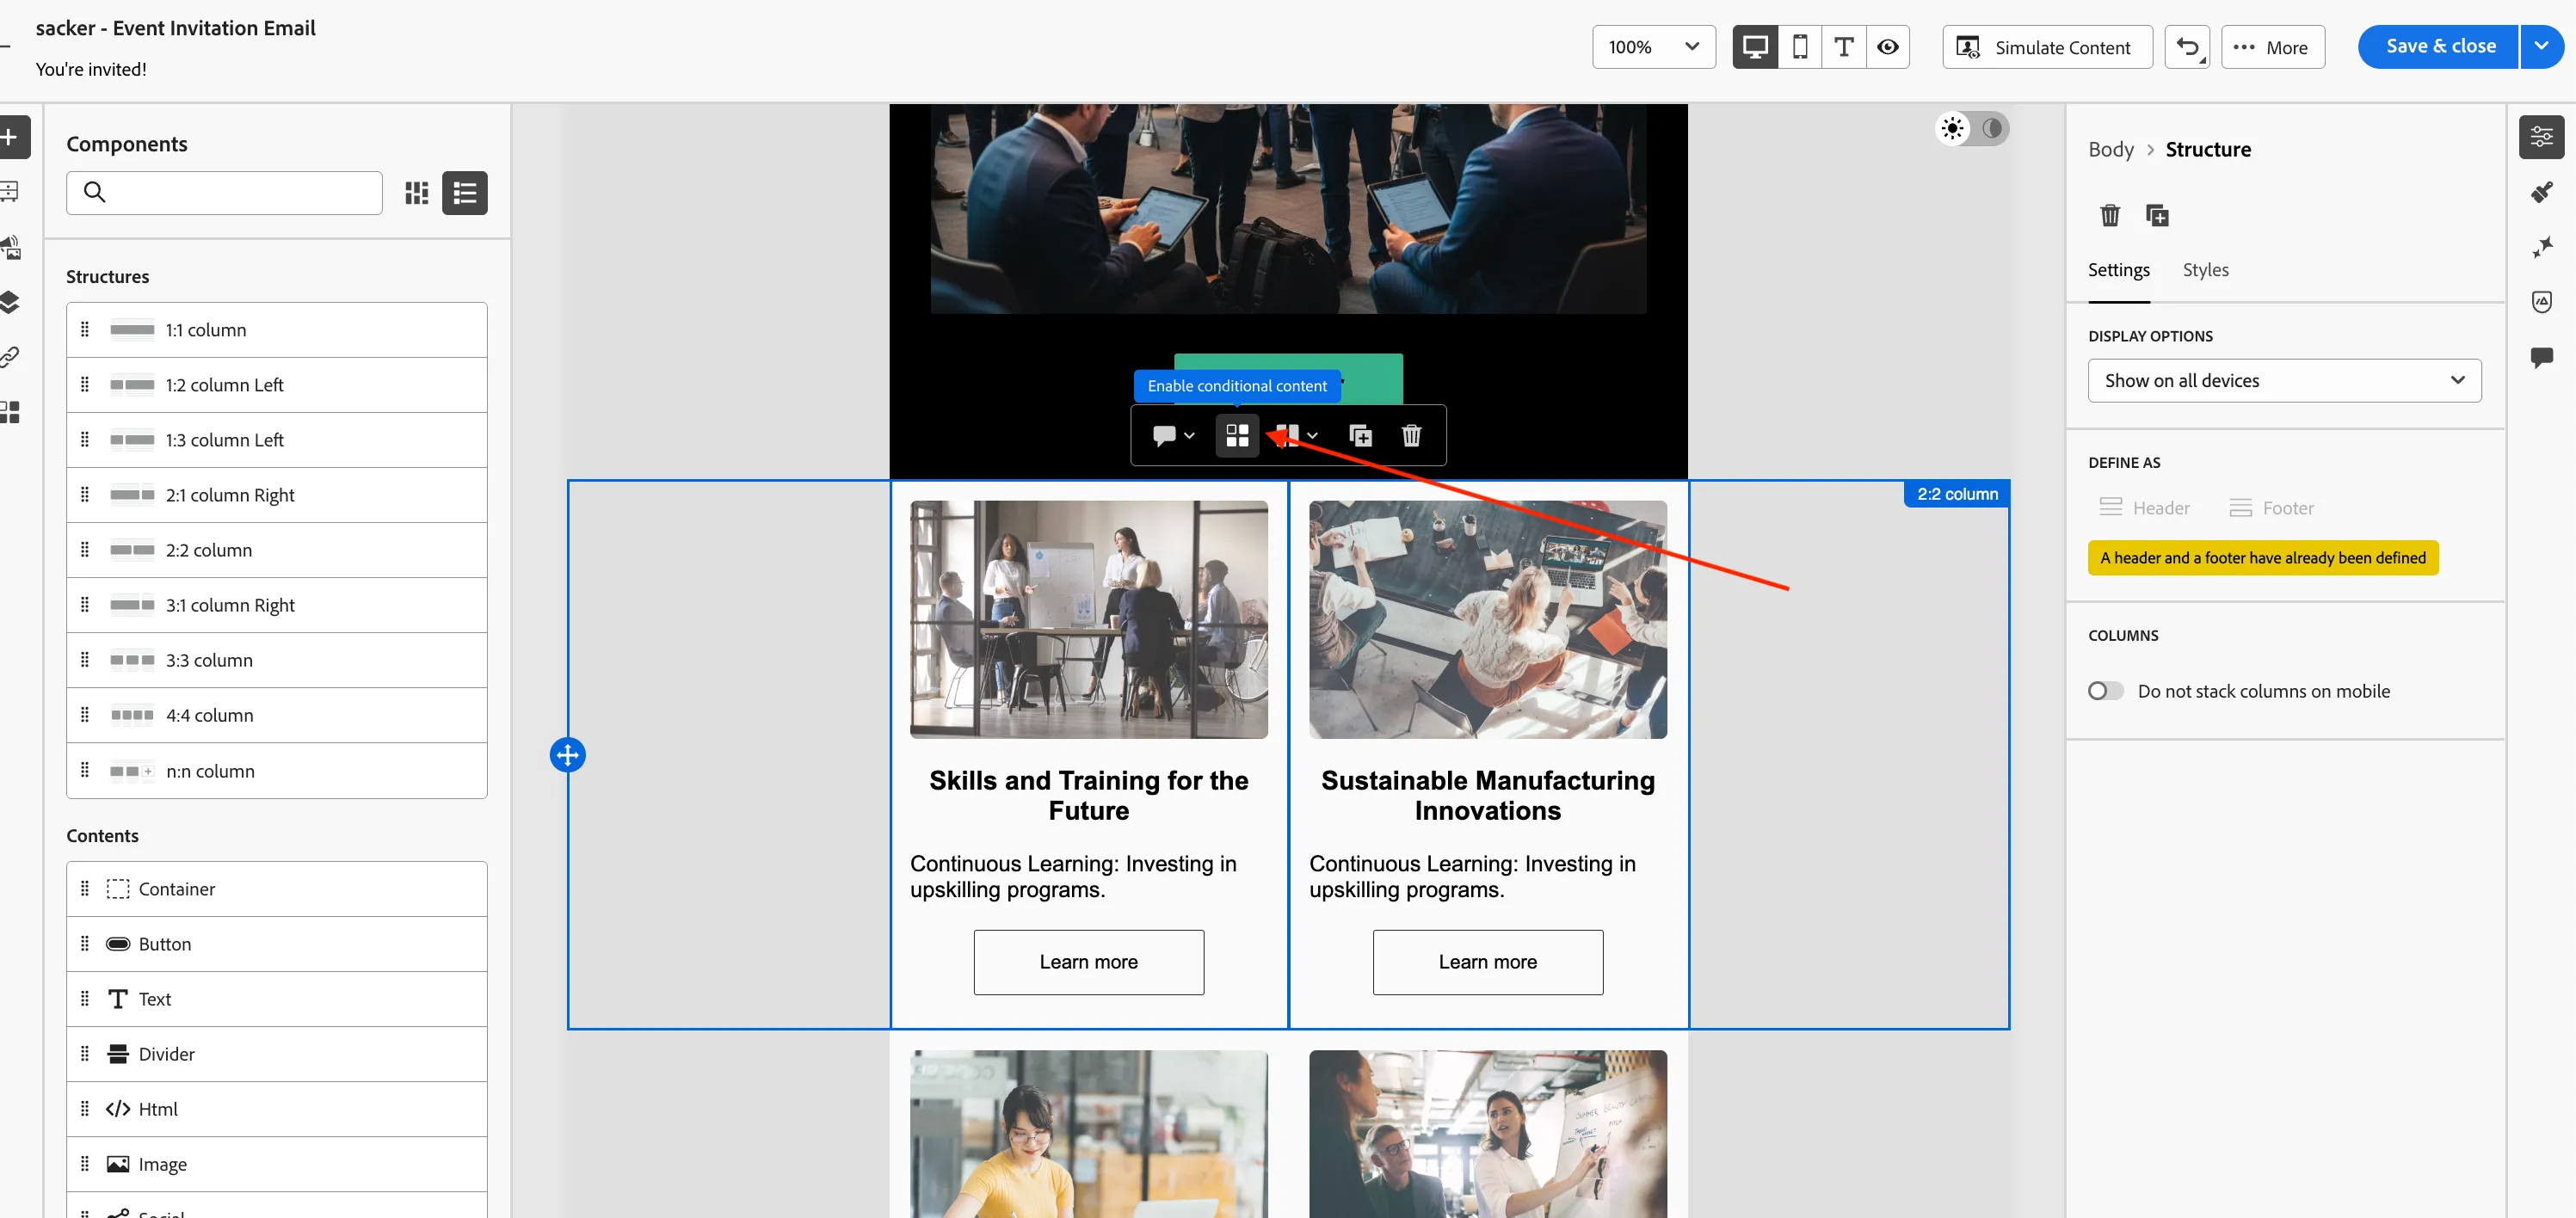The width and height of the screenshot is (2576, 1218).
Task: Delete structure from floating toolbar
Action: pos(1411,435)
